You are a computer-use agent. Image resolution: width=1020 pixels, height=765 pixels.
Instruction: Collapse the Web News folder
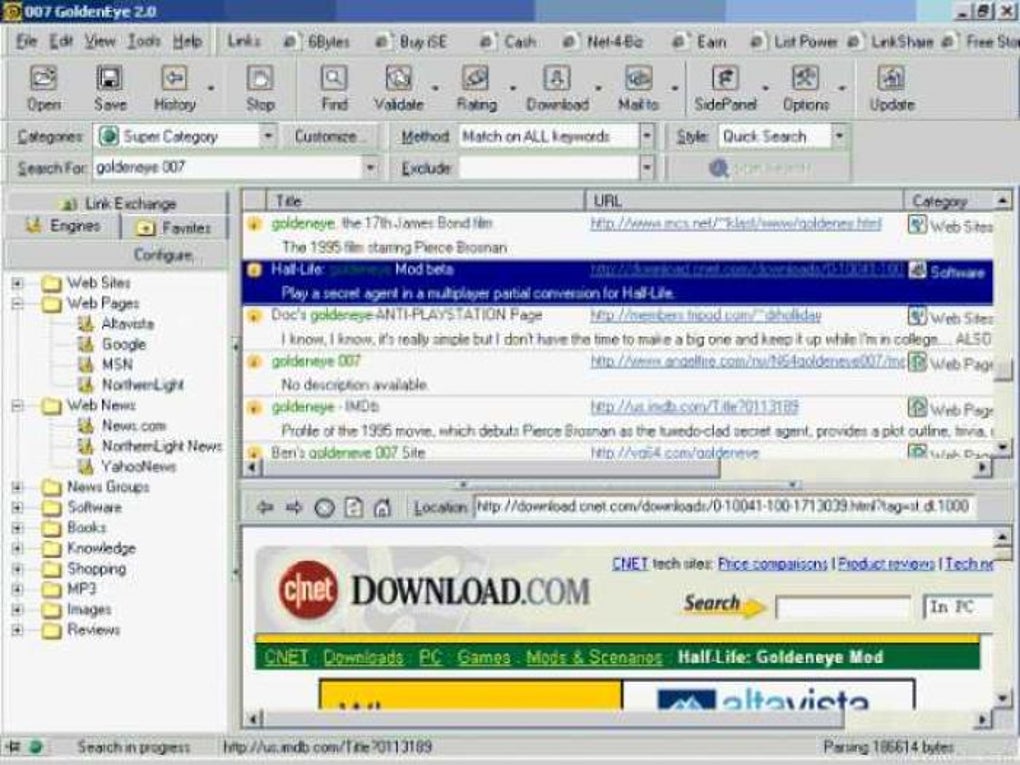pos(18,405)
